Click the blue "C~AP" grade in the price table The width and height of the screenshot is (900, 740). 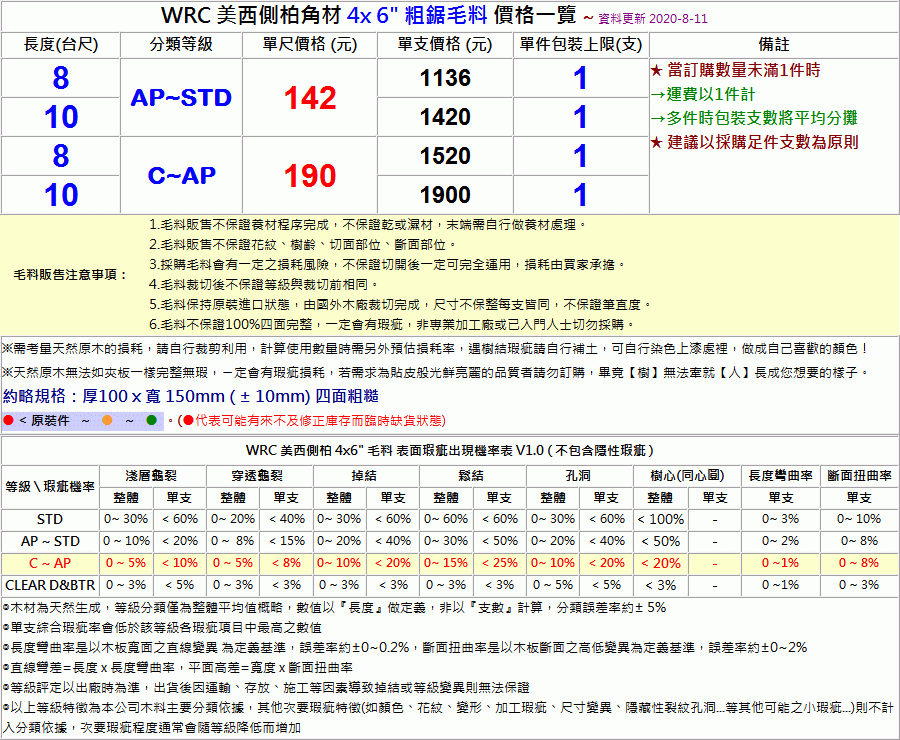(x=181, y=176)
